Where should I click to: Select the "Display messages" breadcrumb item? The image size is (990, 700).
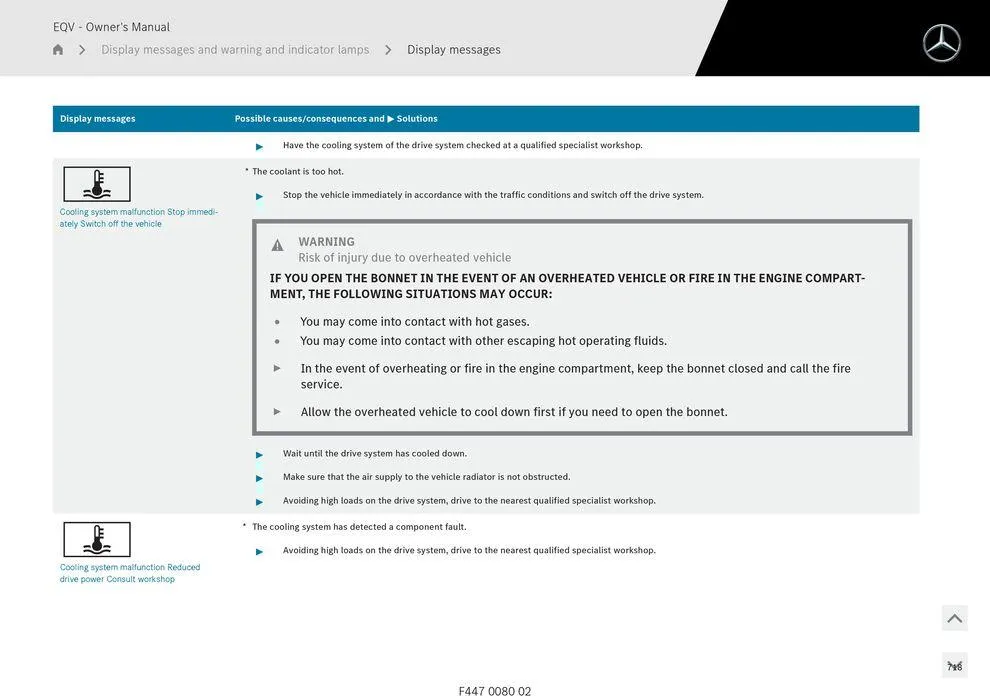coord(453,47)
